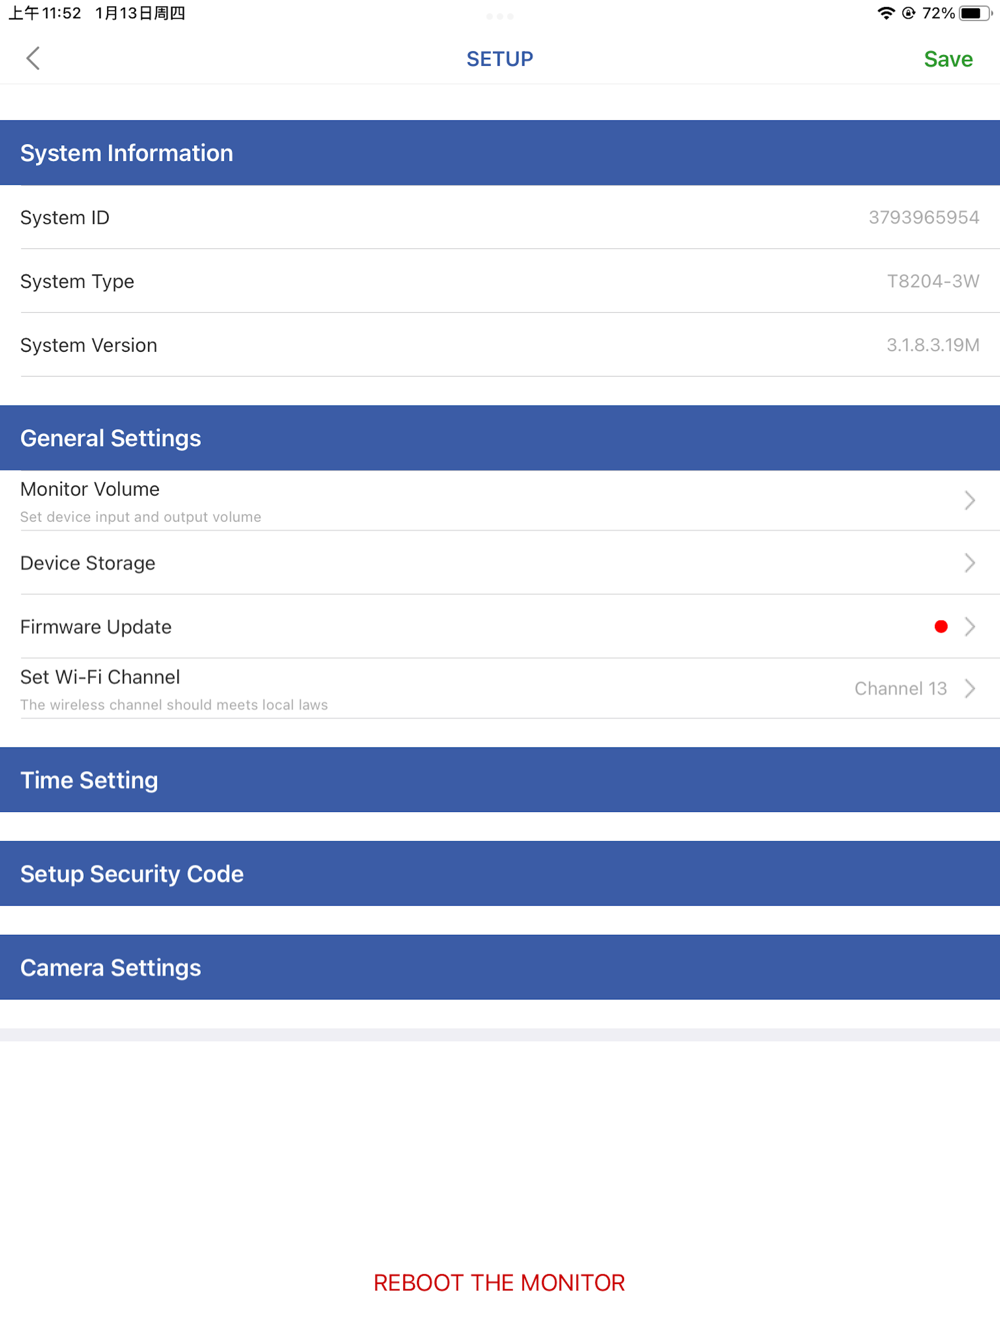This screenshot has width=1000, height=1334.
Task: Tap the System ID row
Action: [500, 217]
